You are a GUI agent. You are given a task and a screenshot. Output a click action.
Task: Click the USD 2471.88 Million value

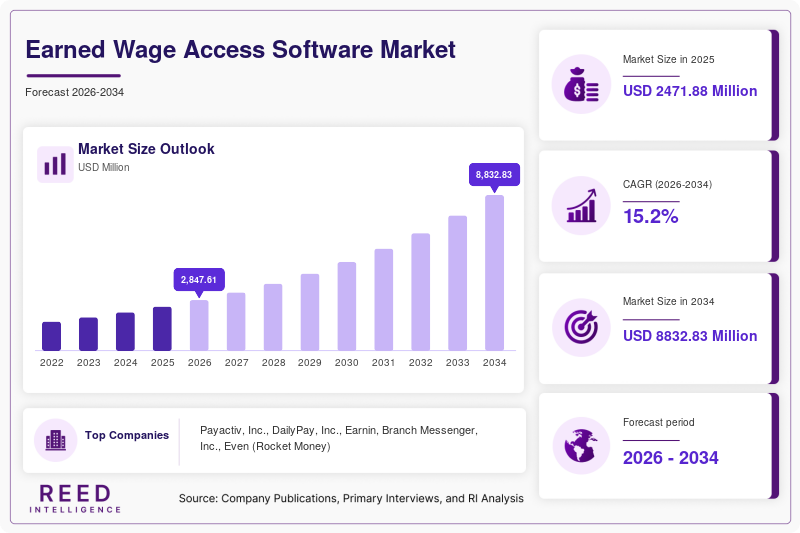click(690, 91)
